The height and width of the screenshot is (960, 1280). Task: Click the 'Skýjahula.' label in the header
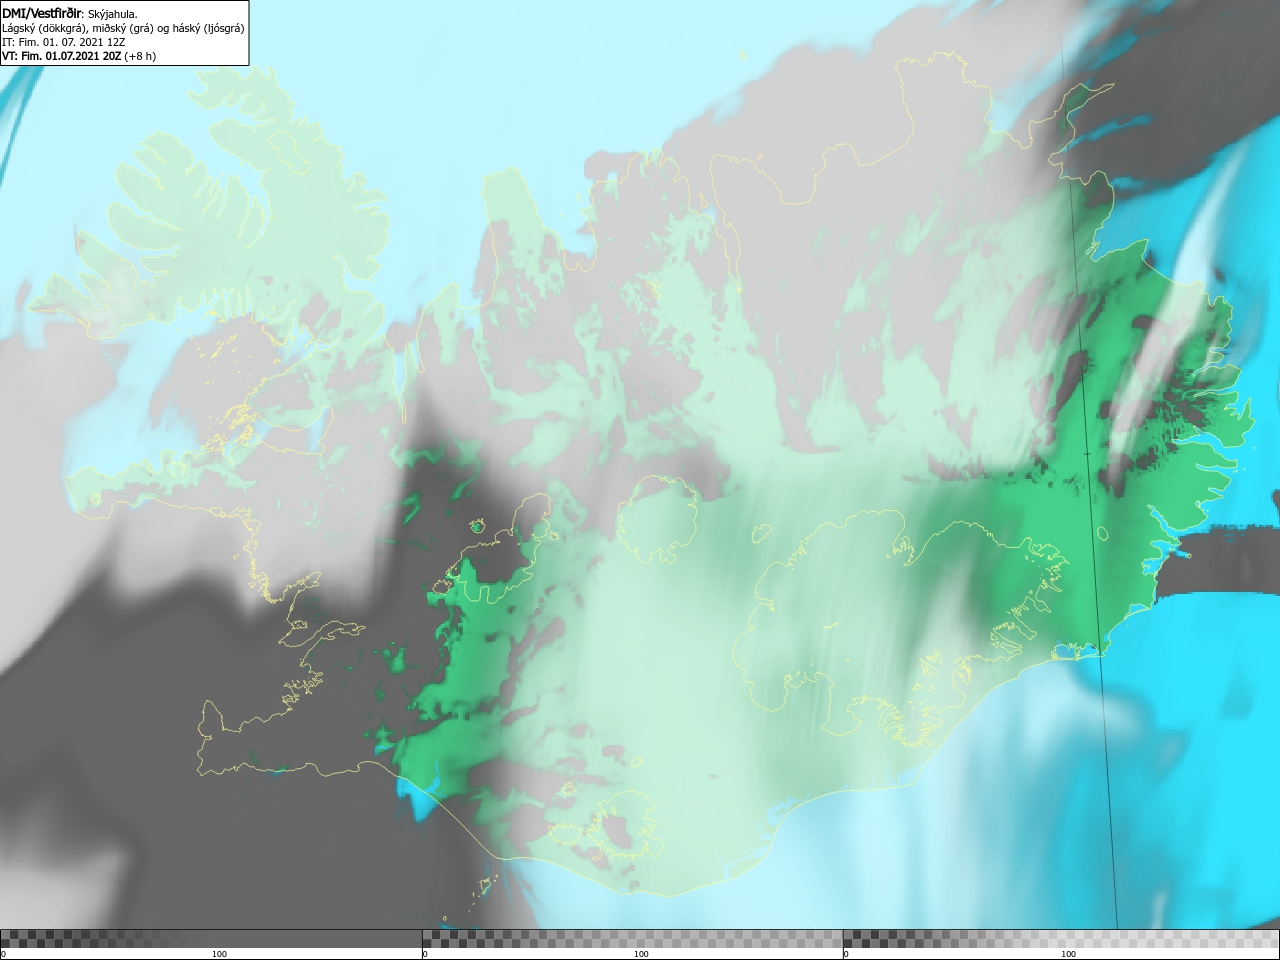[113, 14]
